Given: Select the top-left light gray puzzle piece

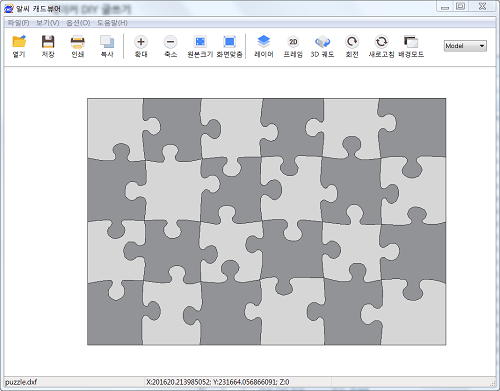Looking at the screenshot, I should pos(115,127).
